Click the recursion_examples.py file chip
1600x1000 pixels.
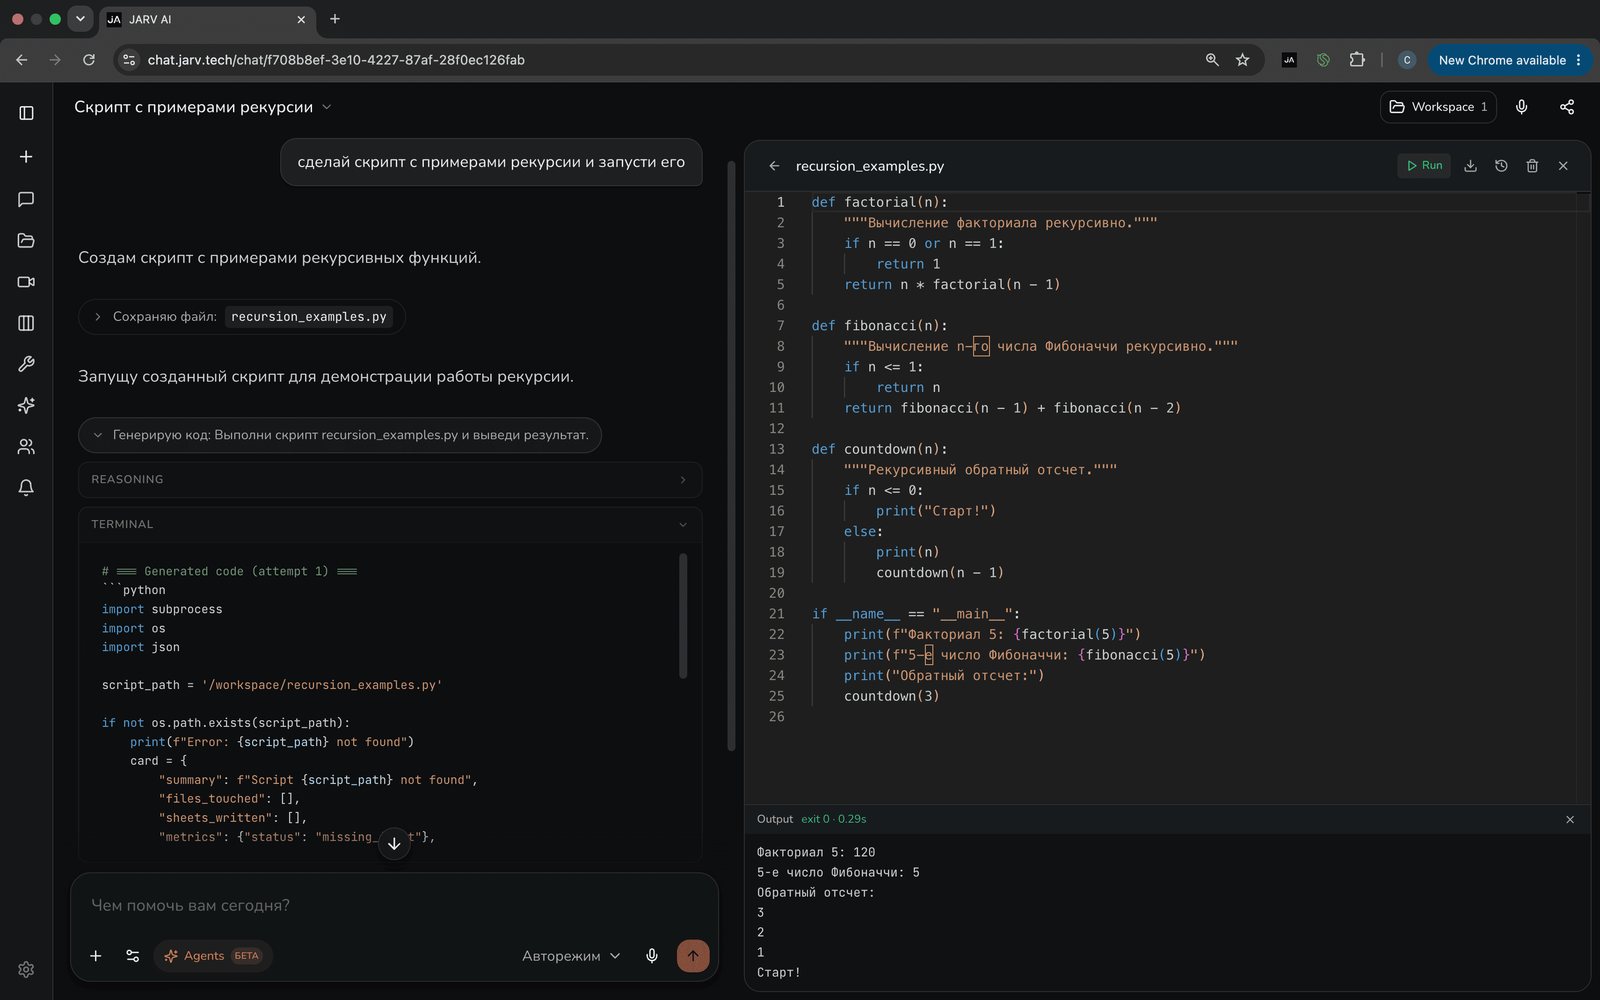(x=308, y=317)
